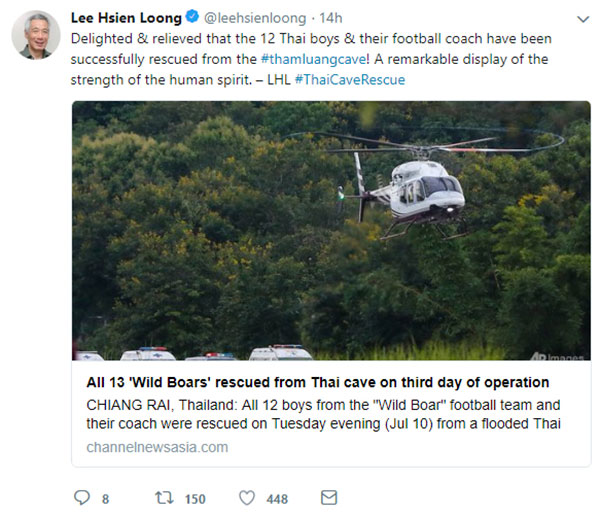Click the envelope direct message icon
The width and height of the screenshot is (600, 515).
[x=328, y=497]
